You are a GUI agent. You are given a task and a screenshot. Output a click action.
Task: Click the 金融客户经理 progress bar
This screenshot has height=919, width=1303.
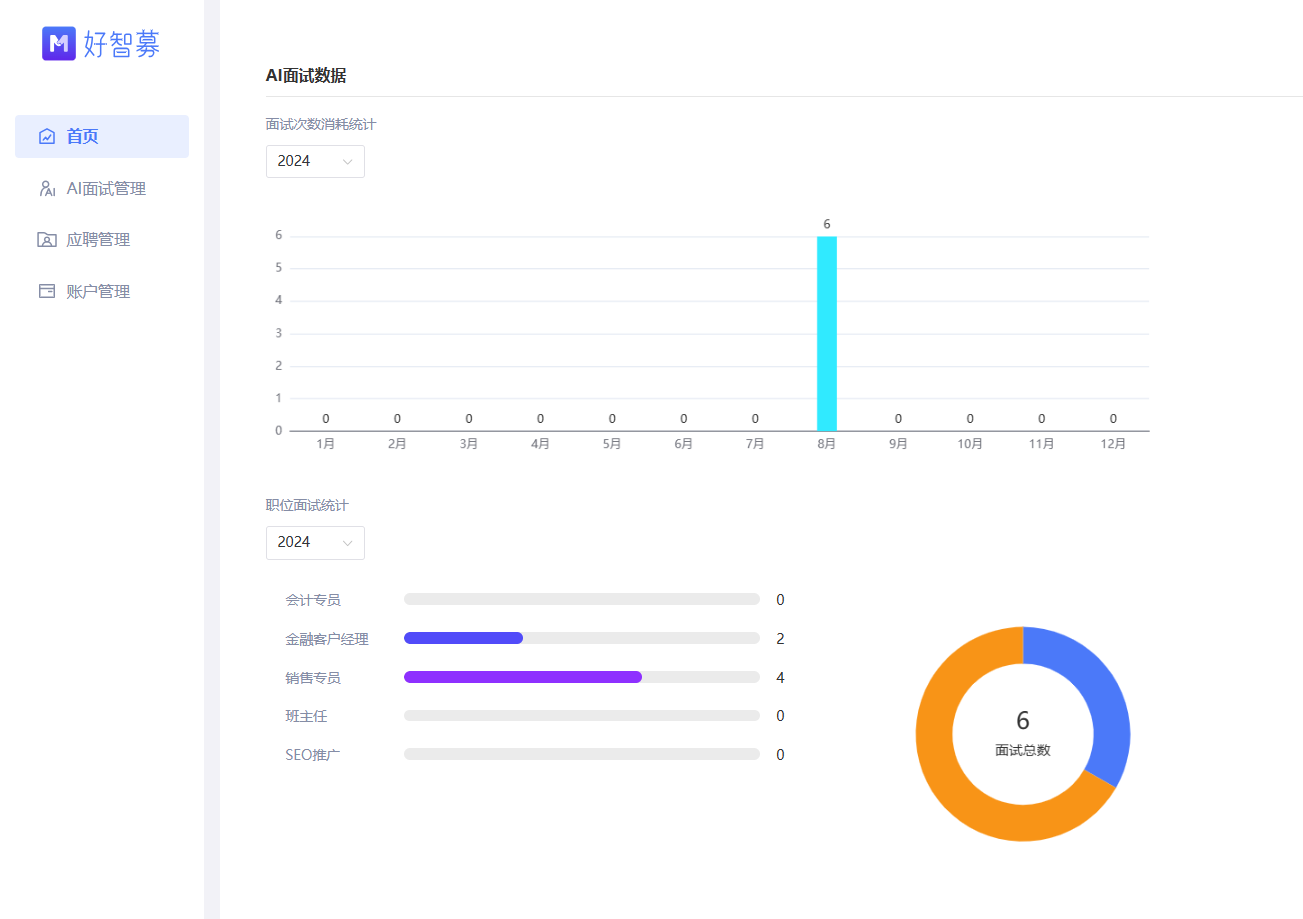point(463,638)
